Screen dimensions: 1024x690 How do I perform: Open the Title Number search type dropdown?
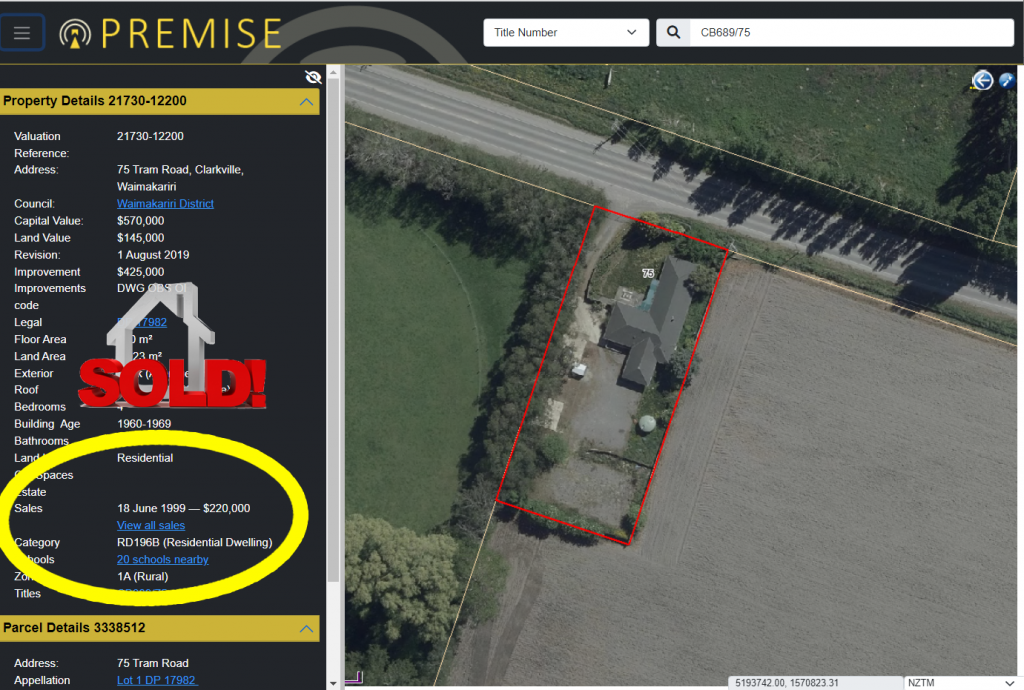(x=566, y=33)
